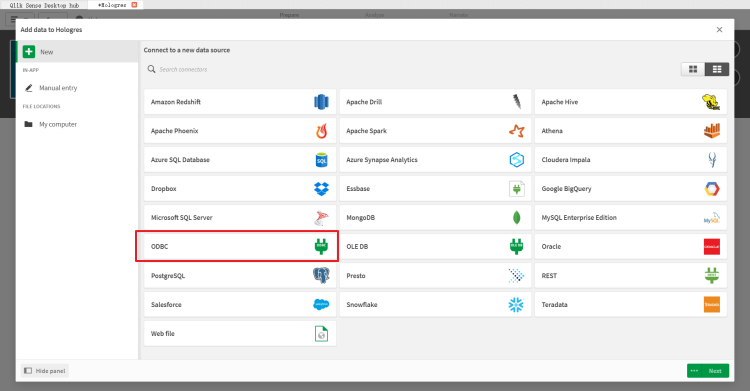Click the Apache Spark star icon

517,131
